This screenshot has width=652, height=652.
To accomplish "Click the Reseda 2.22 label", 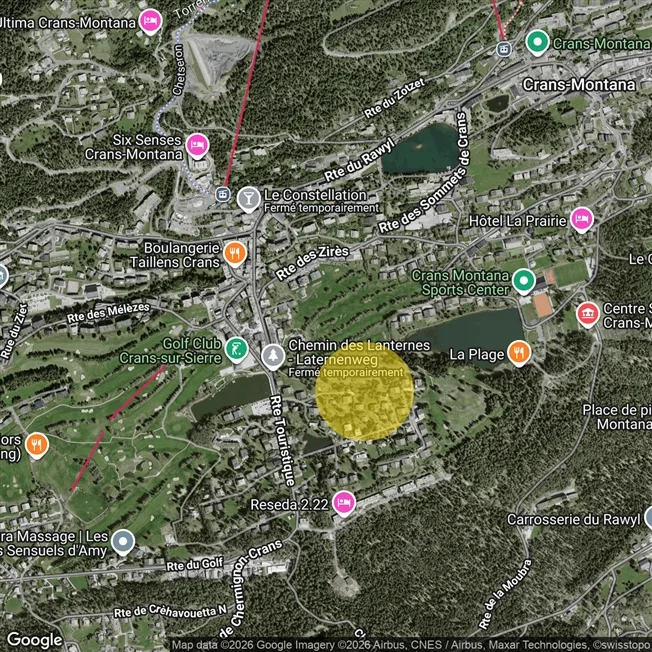I will click(x=289, y=505).
